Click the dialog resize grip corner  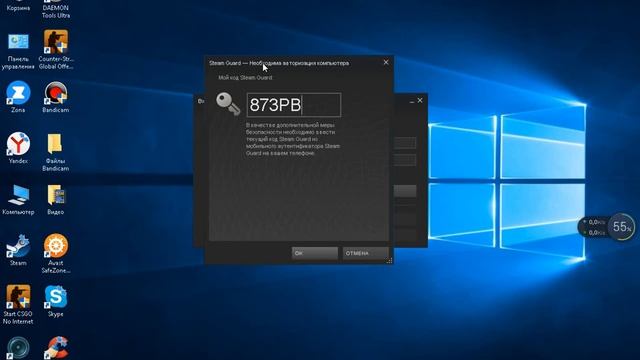(389, 260)
